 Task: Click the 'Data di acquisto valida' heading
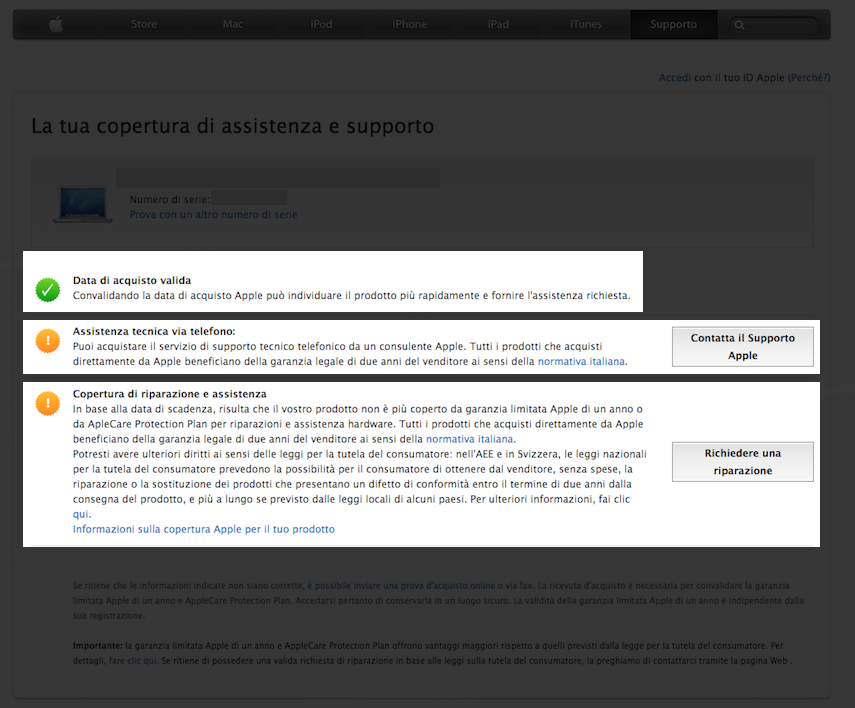pyautogui.click(x=132, y=280)
